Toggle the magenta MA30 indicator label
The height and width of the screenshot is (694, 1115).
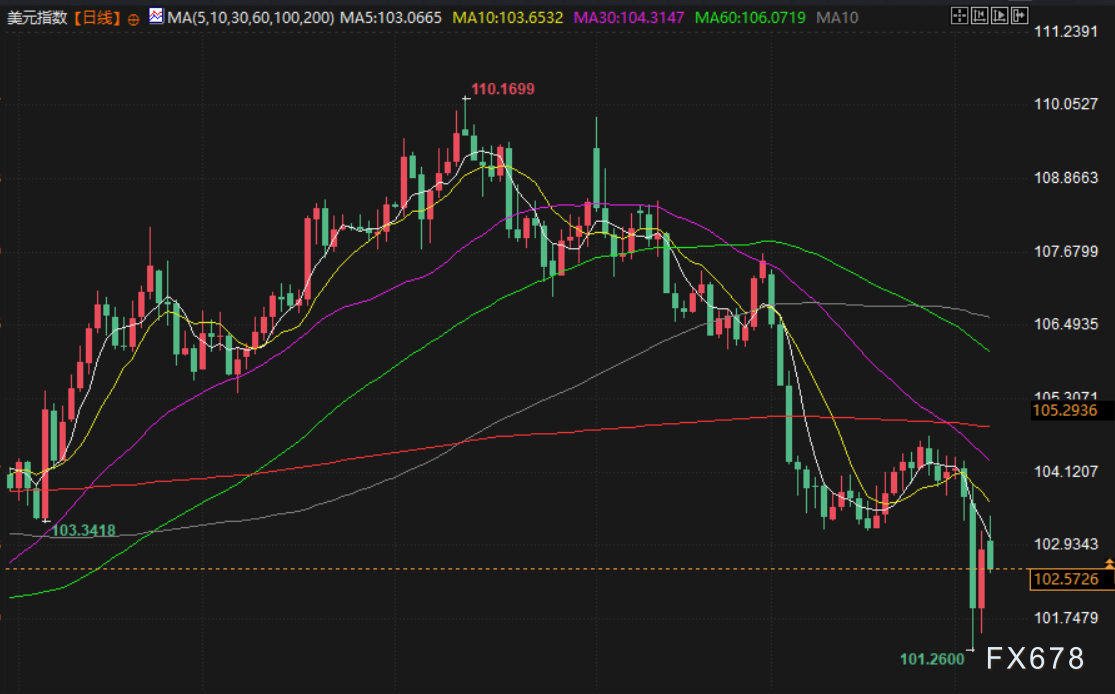(x=628, y=17)
